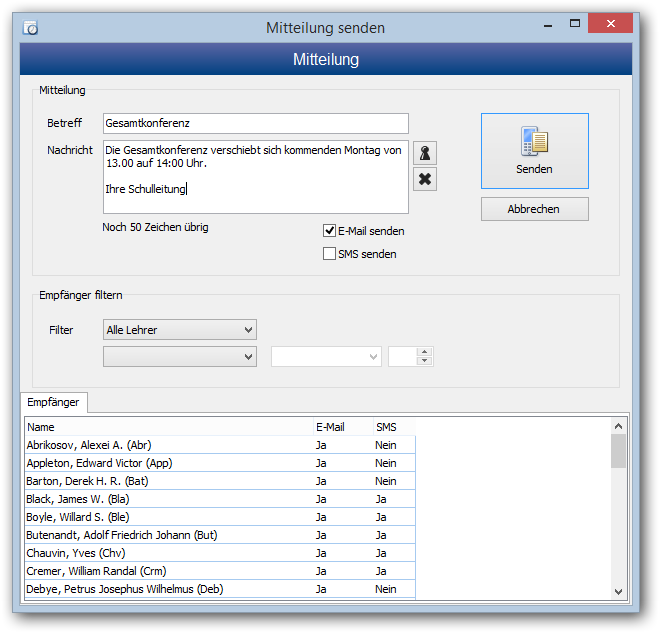Click the Abbrechen button
The image size is (660, 633).
(x=535, y=209)
